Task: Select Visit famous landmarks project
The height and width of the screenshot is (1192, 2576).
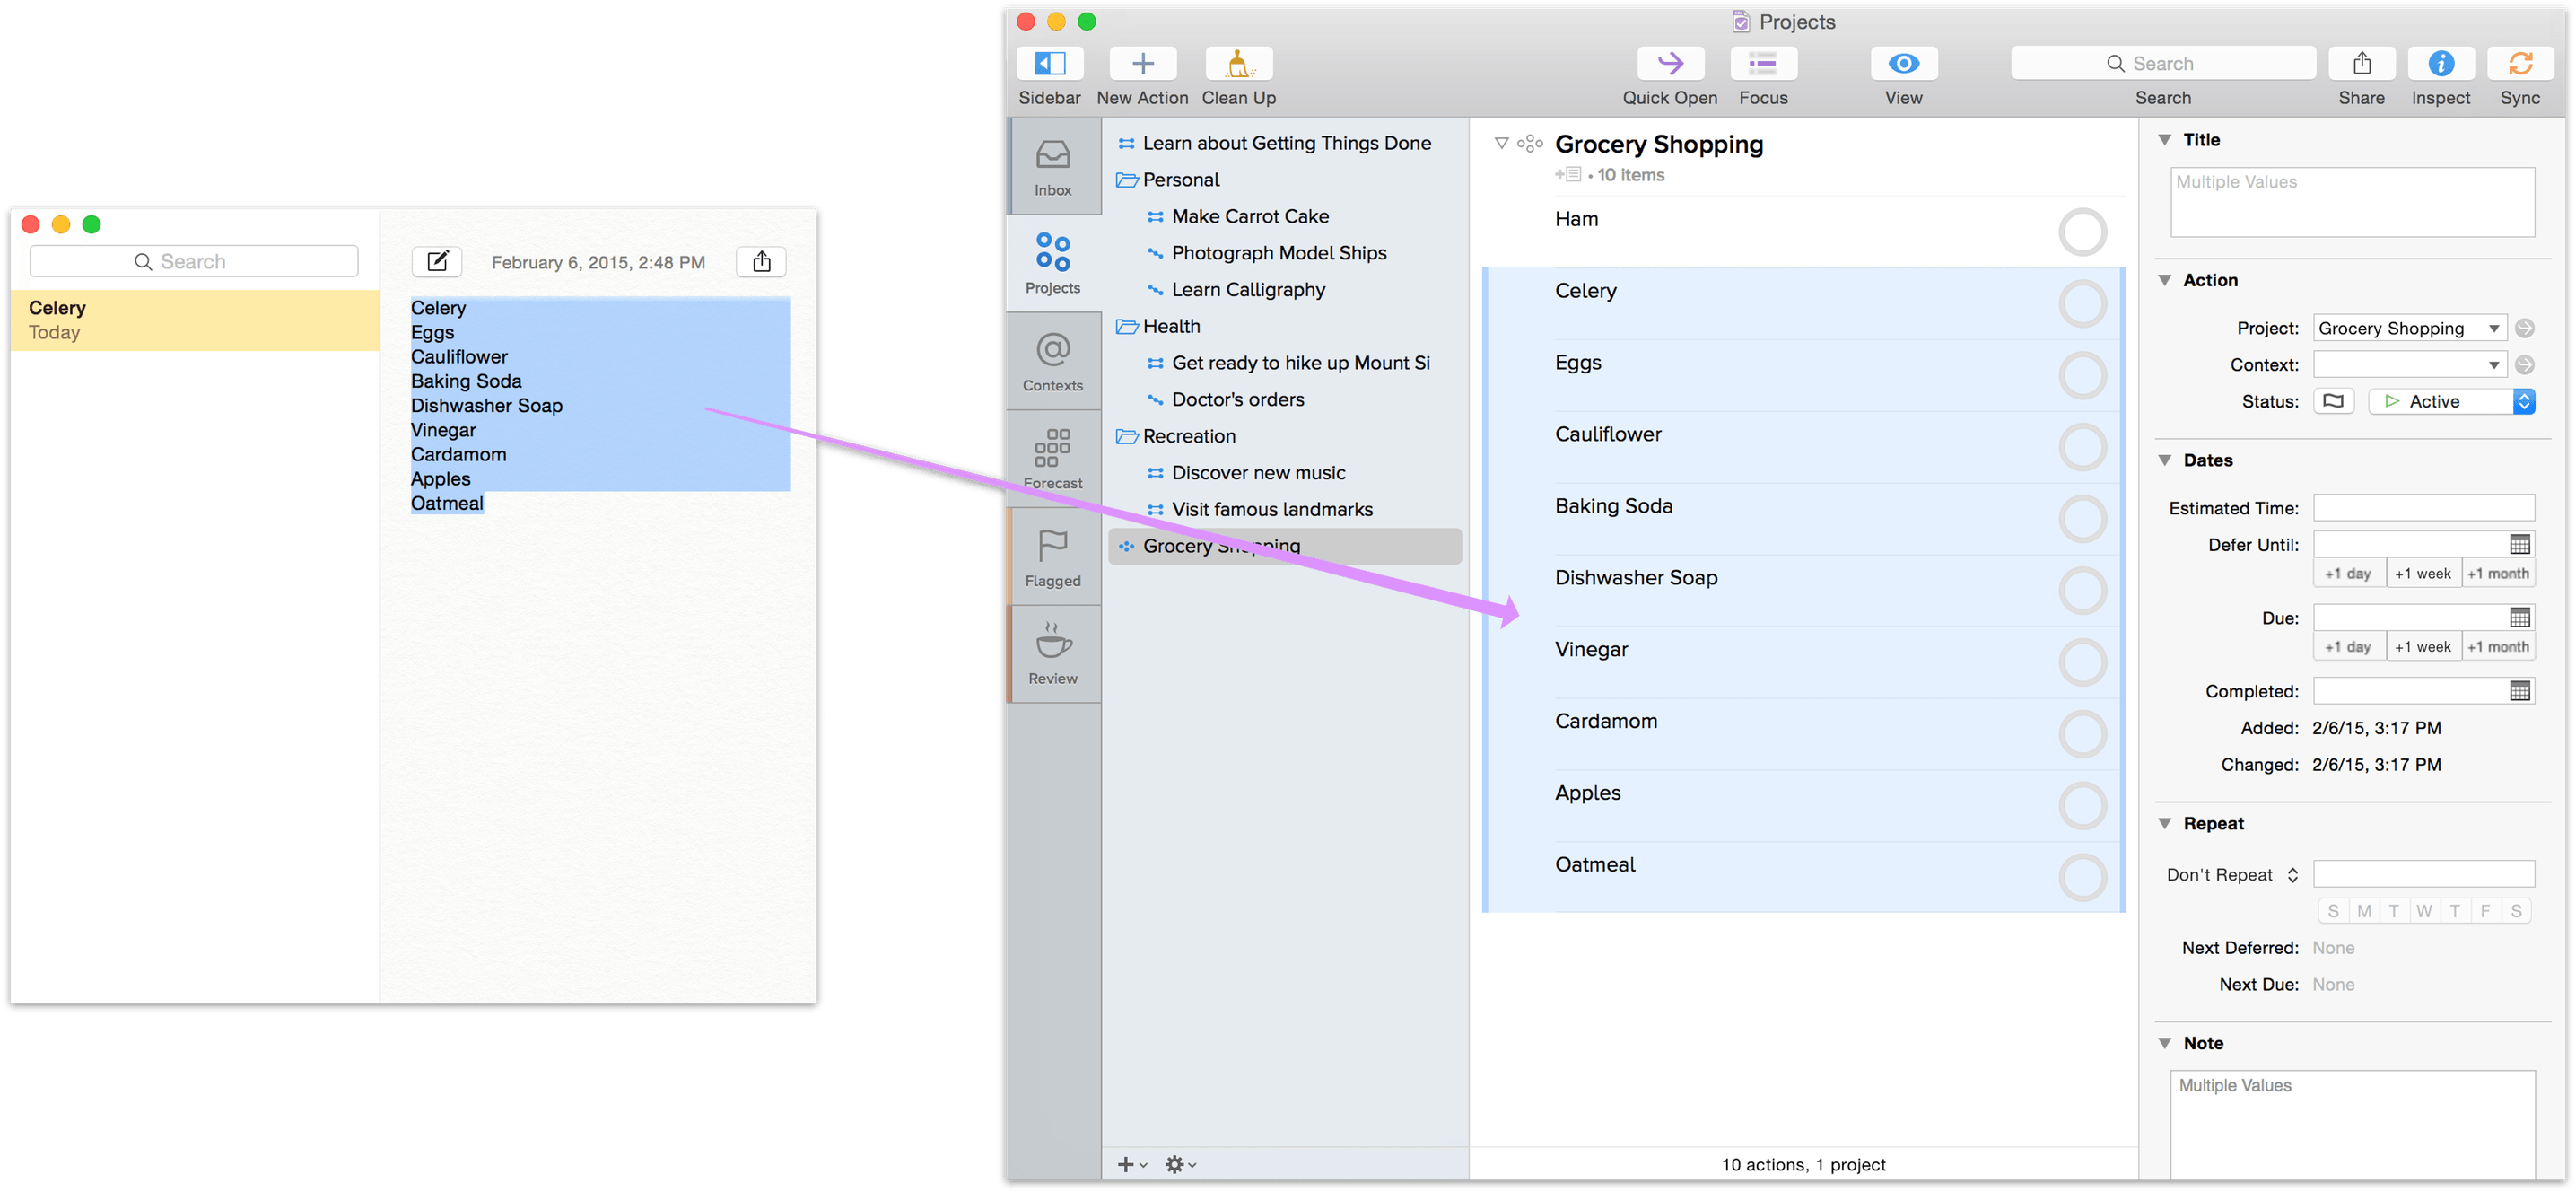Action: pos(1285,510)
